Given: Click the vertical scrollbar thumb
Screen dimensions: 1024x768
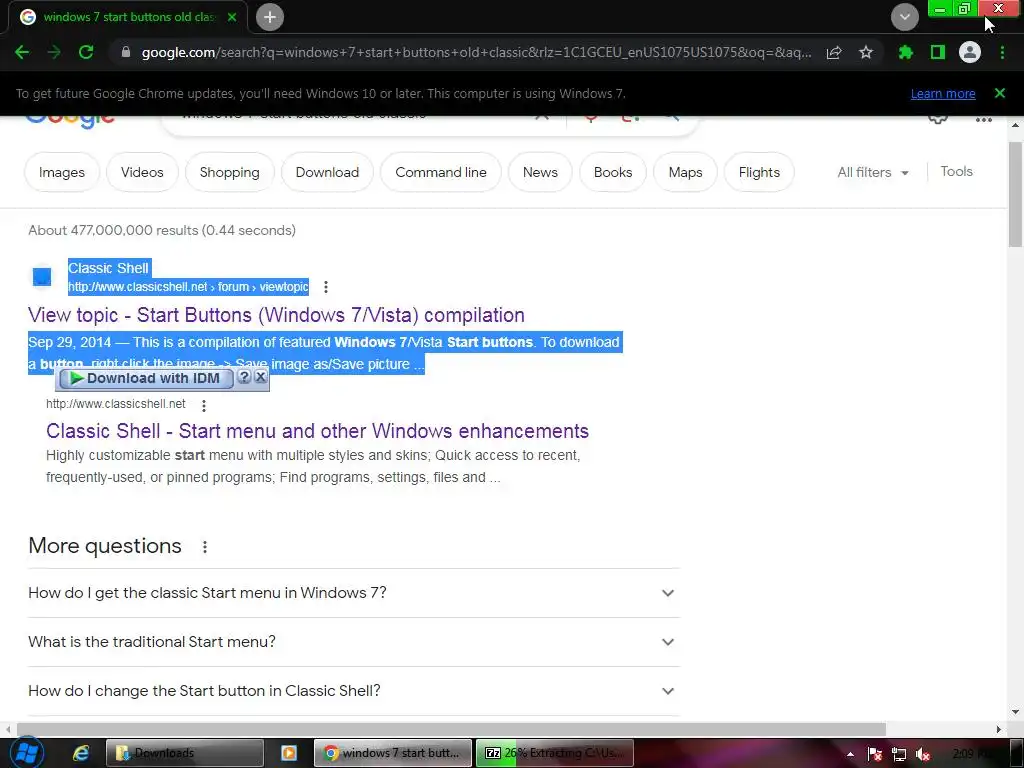Looking at the screenshot, I should [x=1016, y=194].
